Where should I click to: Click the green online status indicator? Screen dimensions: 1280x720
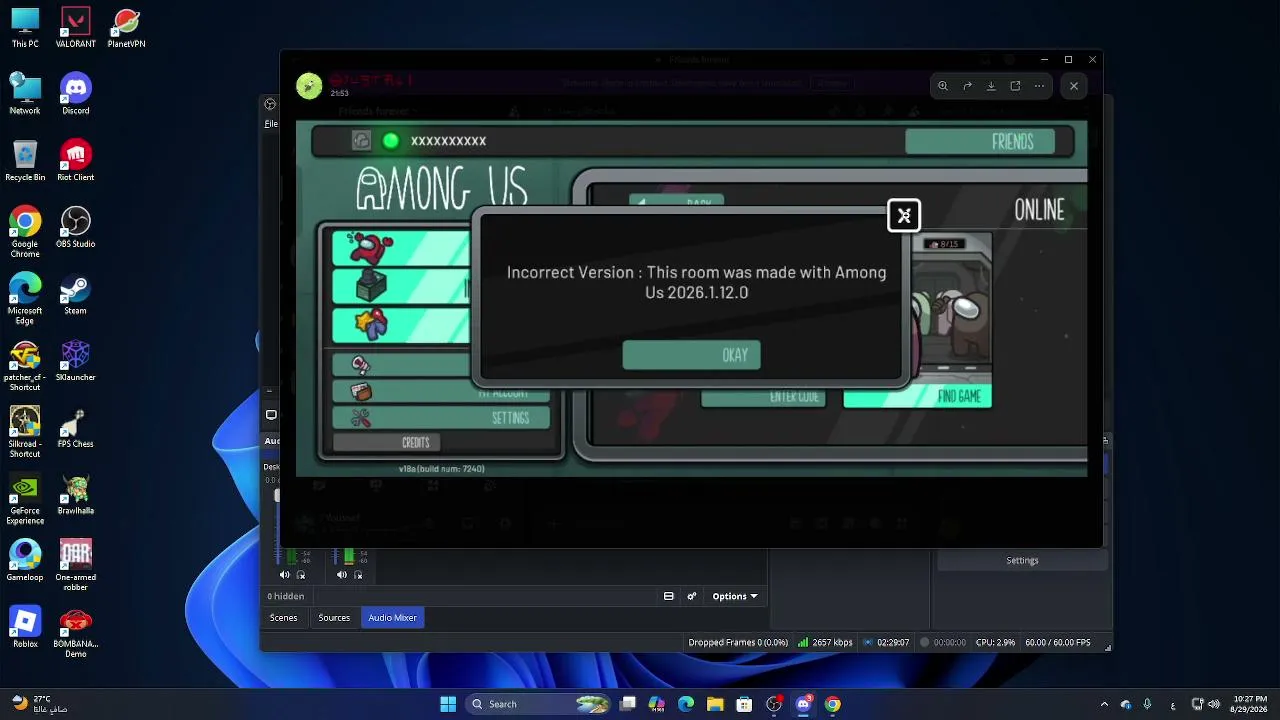391,141
